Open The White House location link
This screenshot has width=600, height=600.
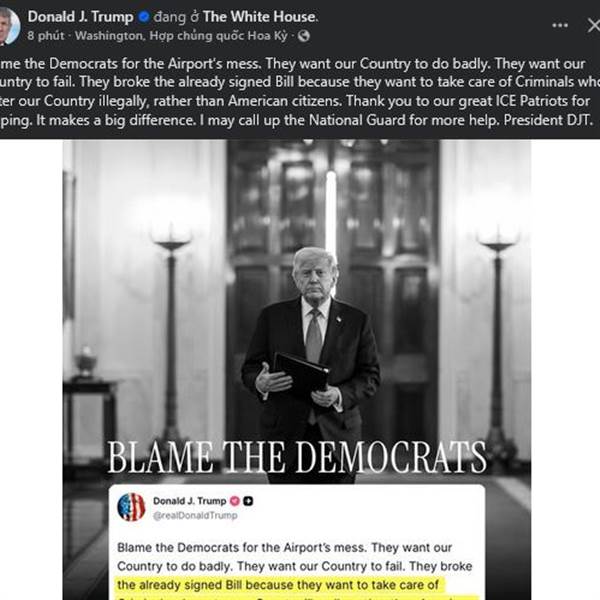point(260,17)
